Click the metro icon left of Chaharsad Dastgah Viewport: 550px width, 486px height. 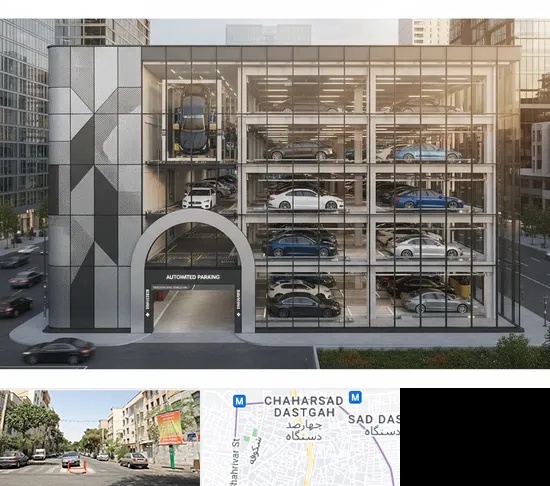coord(239,401)
